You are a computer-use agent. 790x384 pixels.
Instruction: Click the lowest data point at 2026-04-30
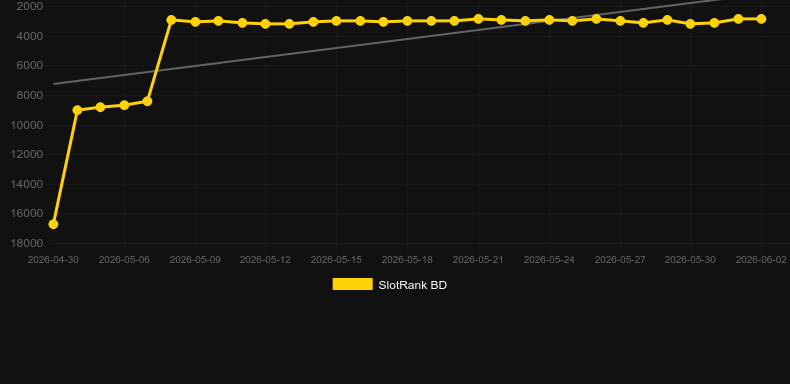click(53, 224)
